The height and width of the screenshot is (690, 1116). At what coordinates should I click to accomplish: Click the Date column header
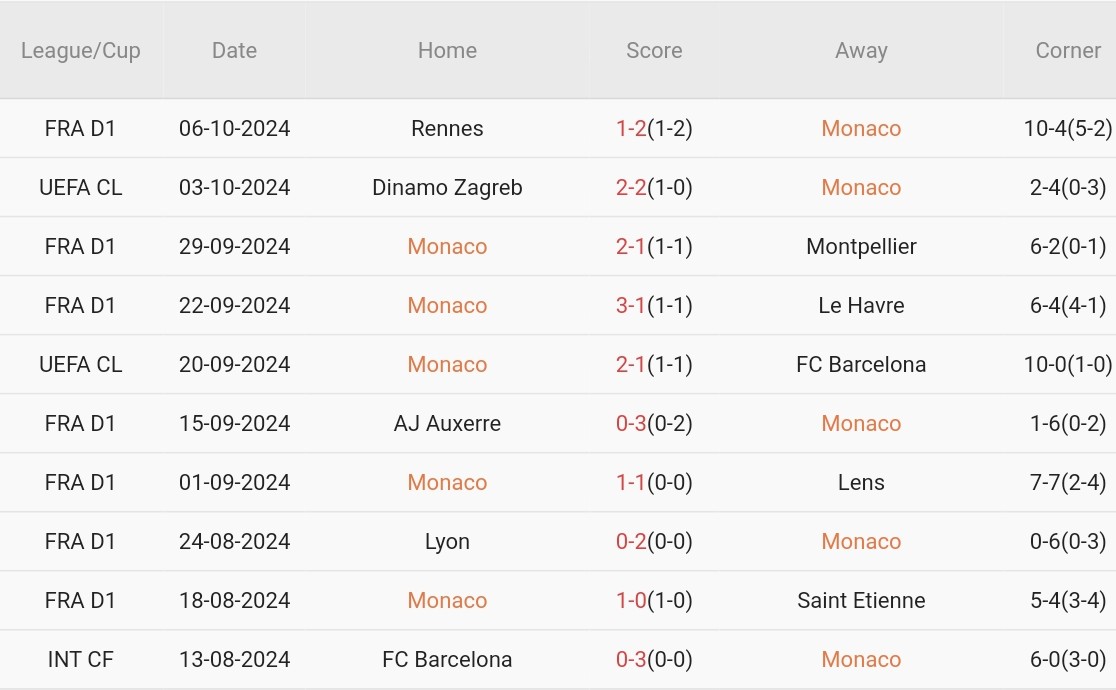(x=234, y=50)
